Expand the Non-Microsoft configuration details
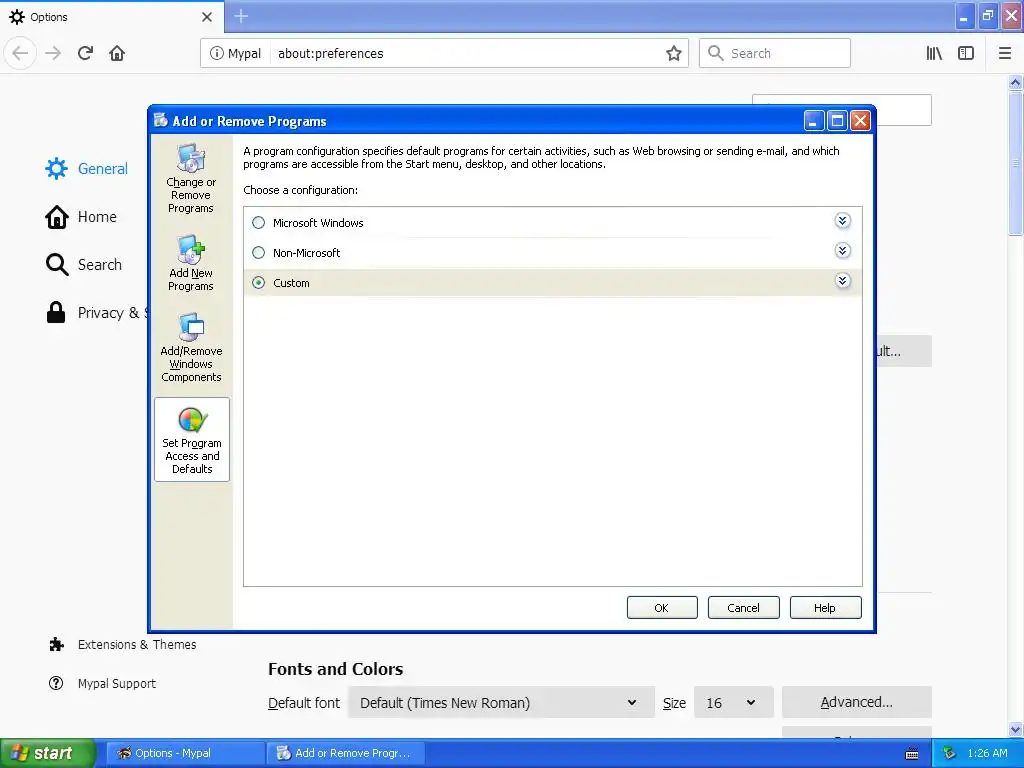Screen dimensions: 1024x768 tap(842, 251)
